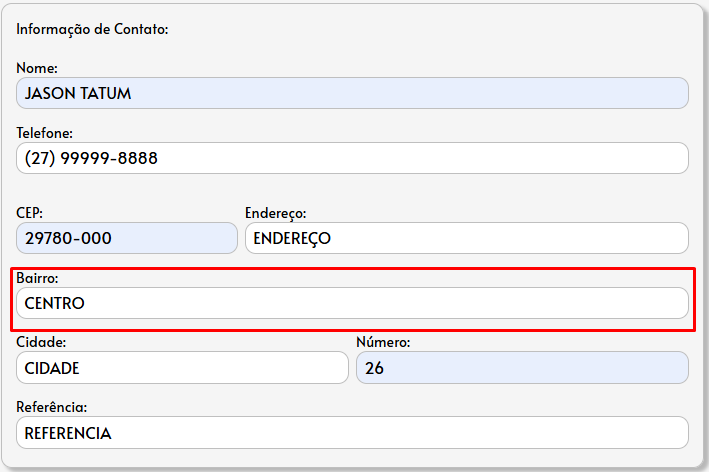Focus the Bairro field with CENTRO
Image resolution: width=709 pixels, height=472 pixels.
352,303
